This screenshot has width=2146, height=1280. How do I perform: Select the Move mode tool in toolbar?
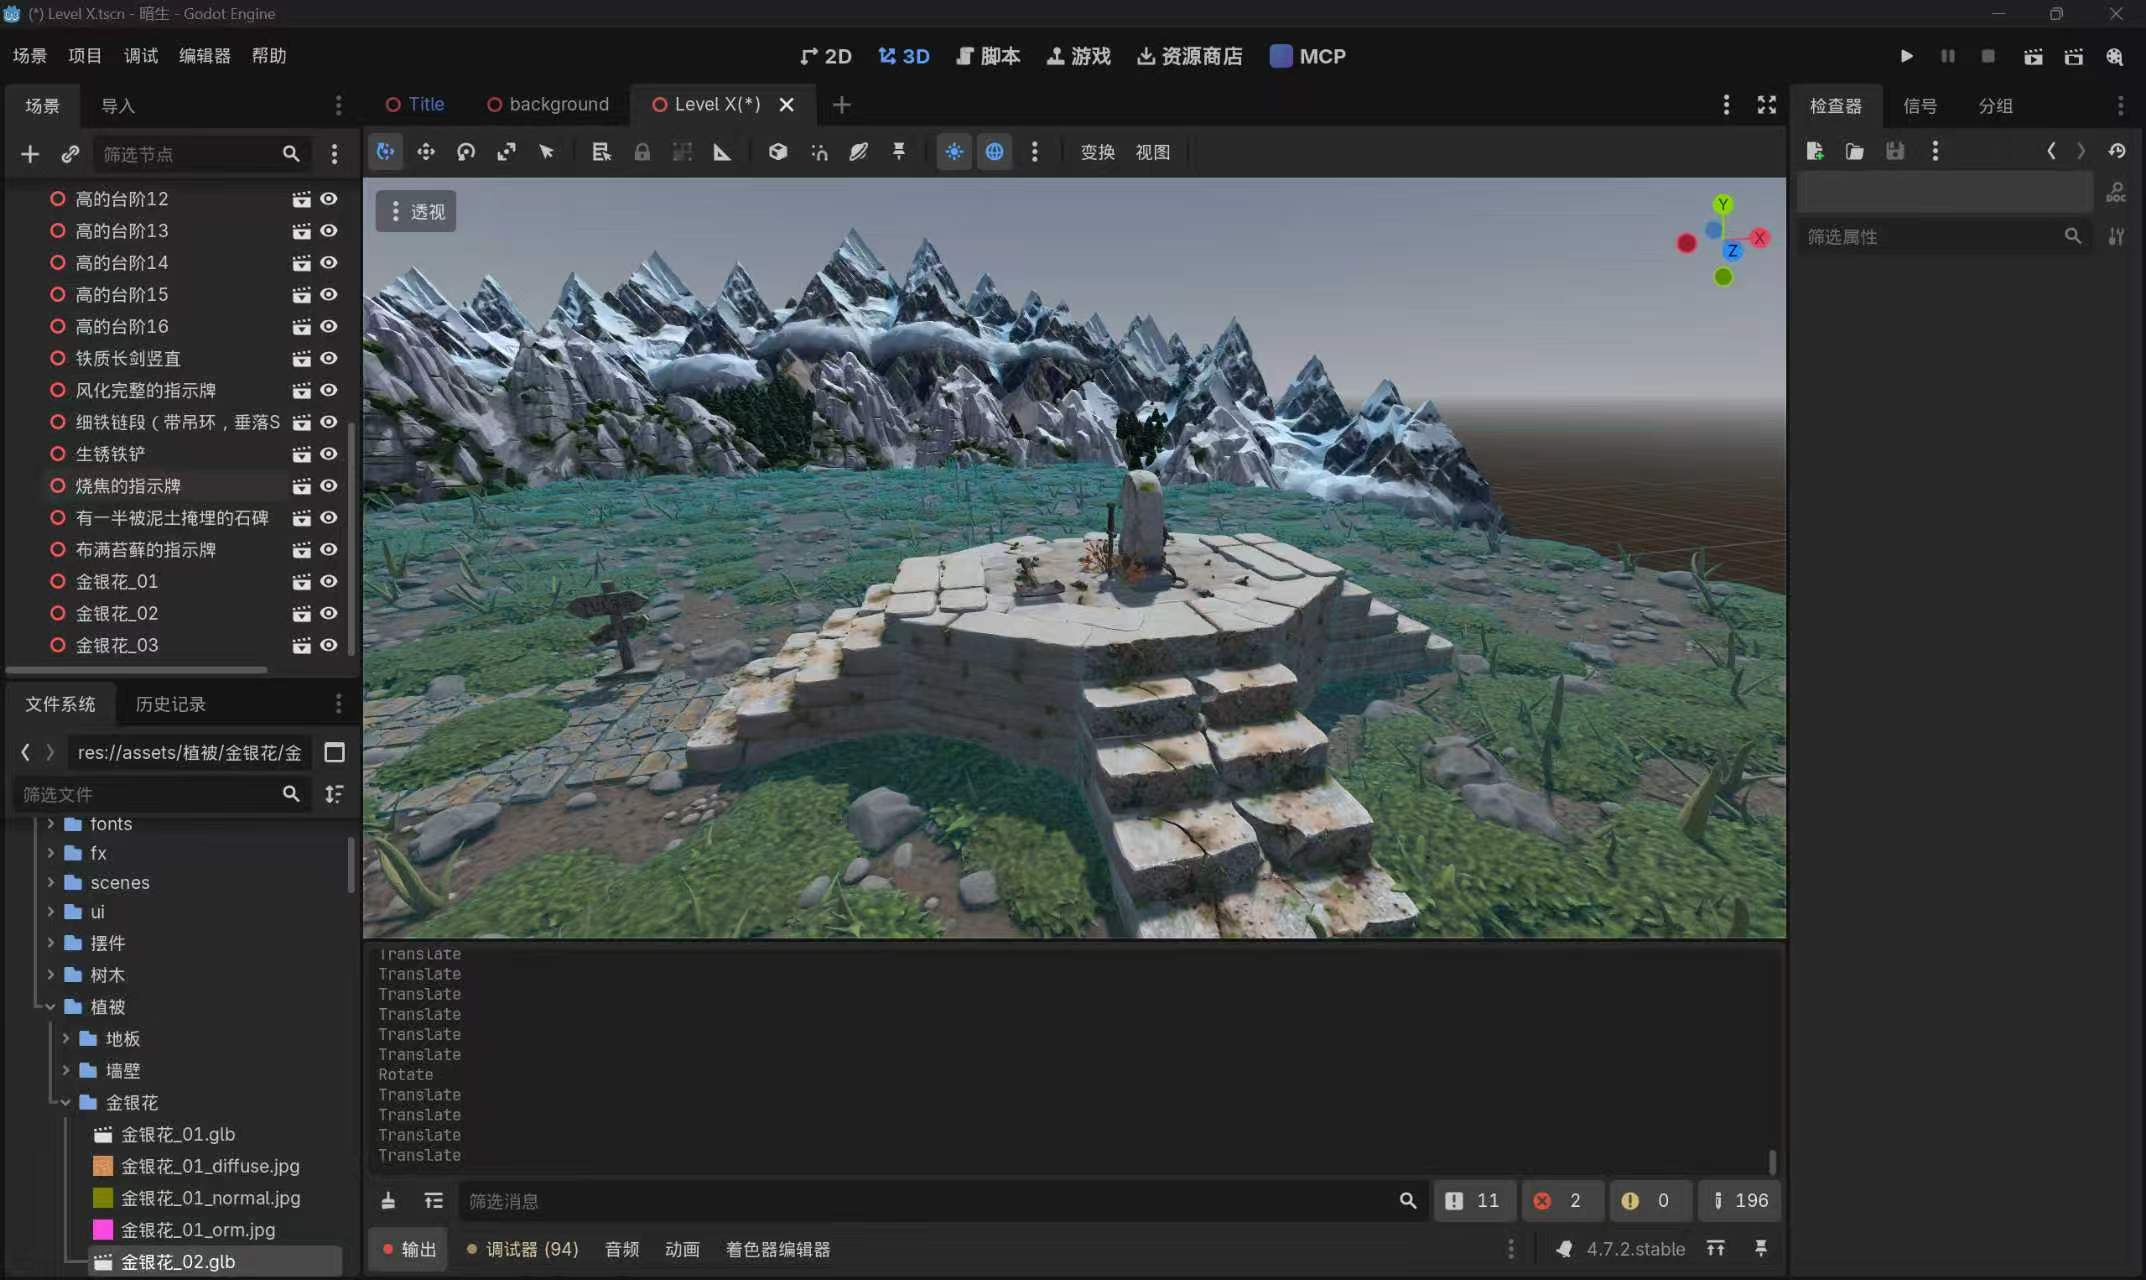[x=426, y=152]
